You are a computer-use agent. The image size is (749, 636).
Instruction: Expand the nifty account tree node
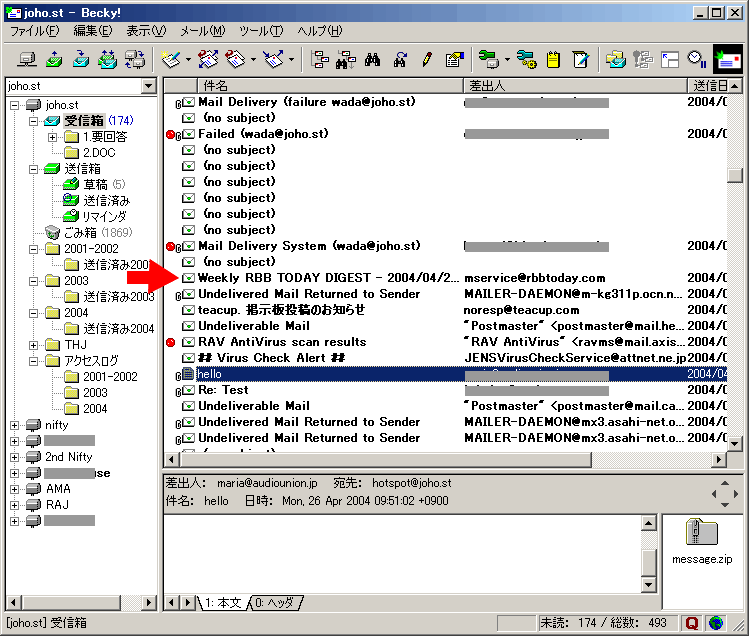(x=15, y=425)
